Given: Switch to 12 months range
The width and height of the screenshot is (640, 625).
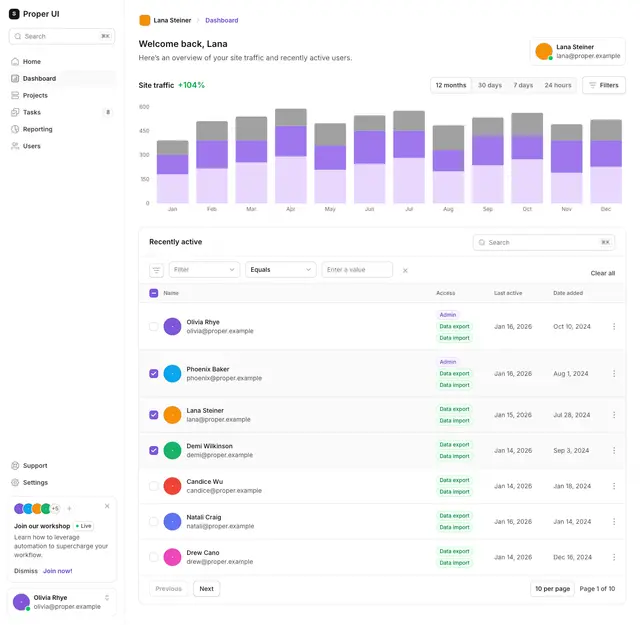Looking at the screenshot, I should (x=451, y=85).
